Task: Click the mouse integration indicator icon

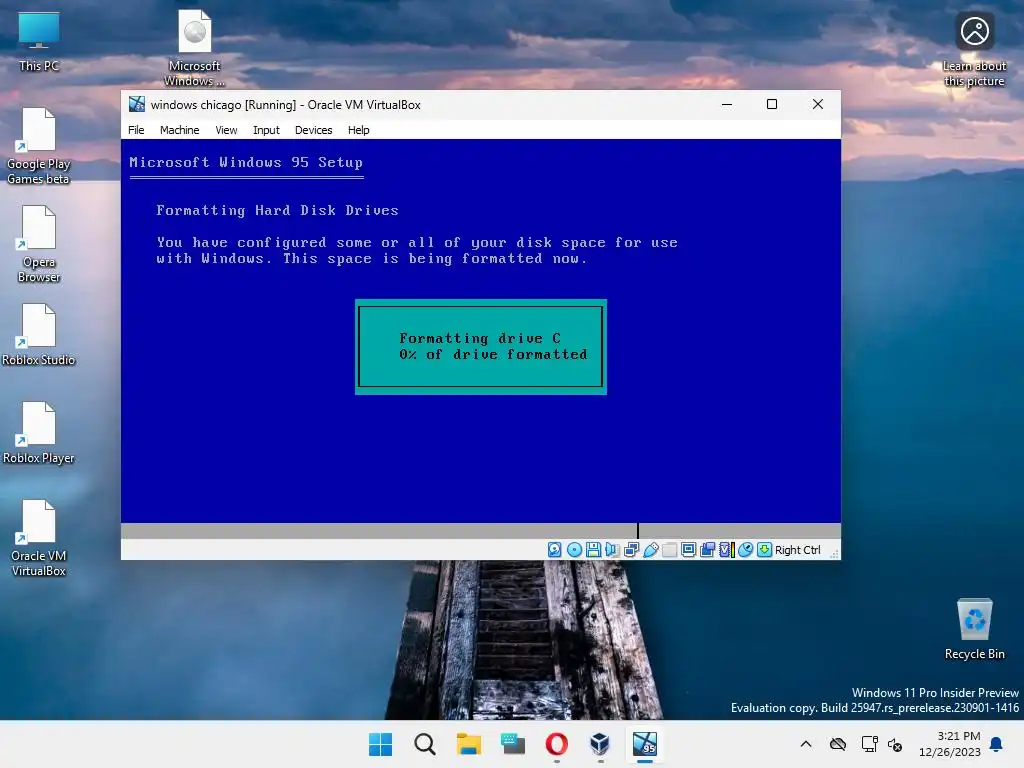Action: tap(745, 550)
